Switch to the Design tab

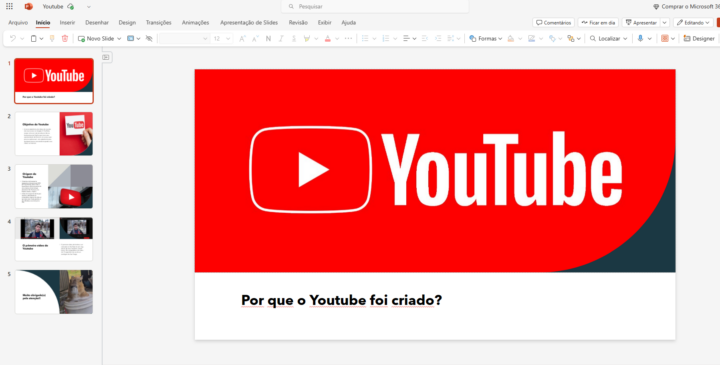coord(127,22)
